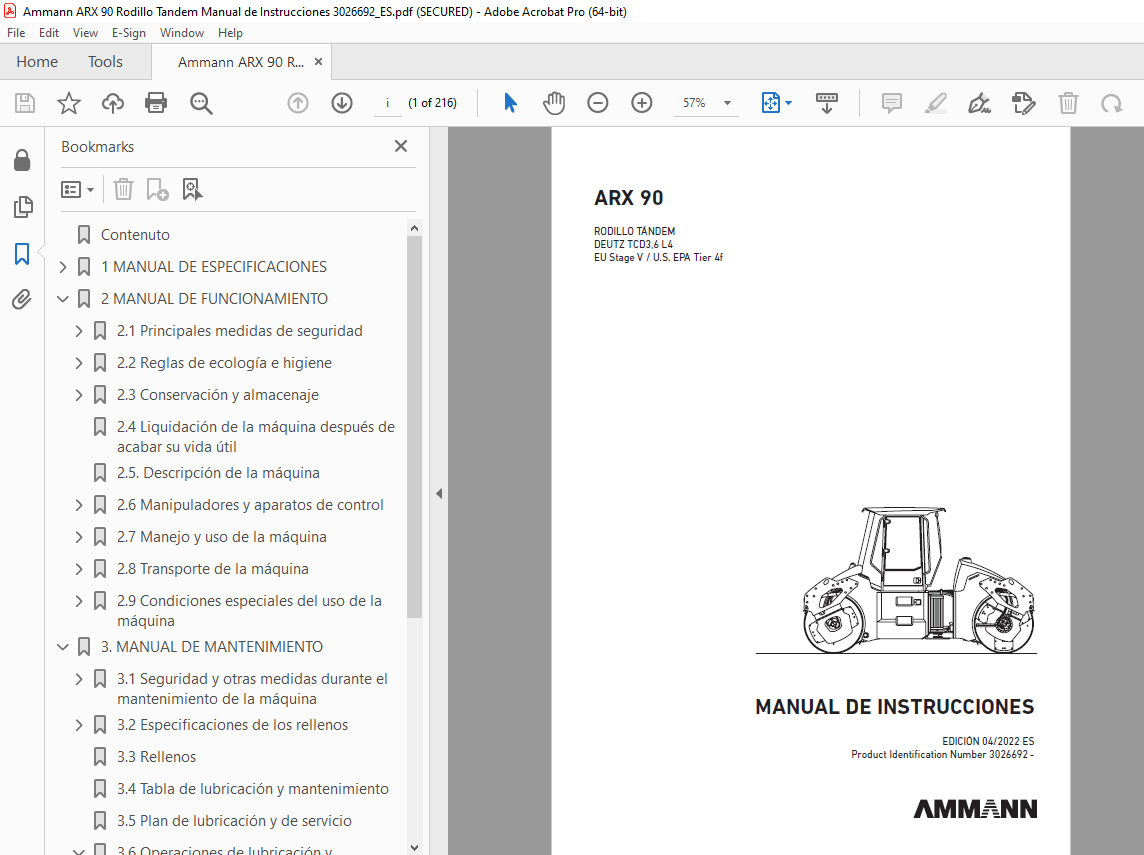Open the Attachments paperclip panel
This screenshot has width=1144, height=855.
click(22, 300)
